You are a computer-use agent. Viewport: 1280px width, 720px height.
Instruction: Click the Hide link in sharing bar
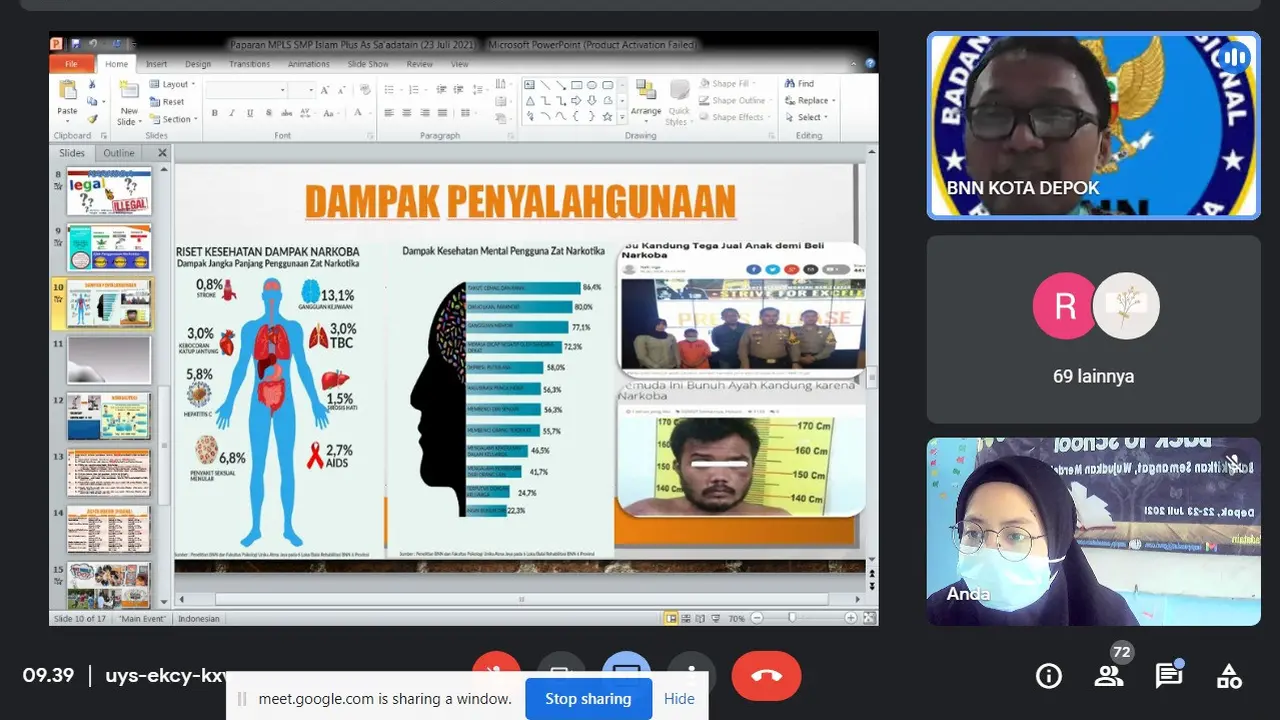tap(679, 699)
